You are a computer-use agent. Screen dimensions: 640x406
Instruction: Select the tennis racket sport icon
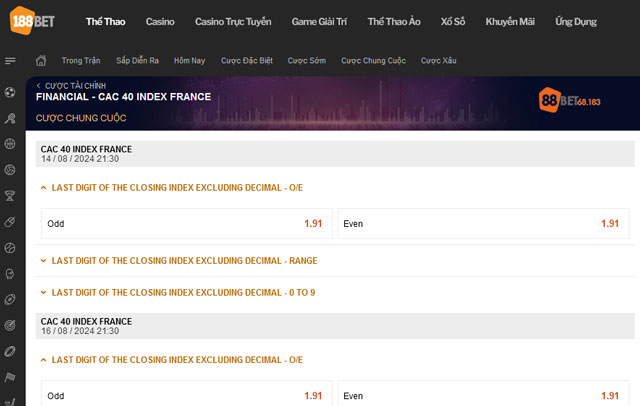coord(10,118)
